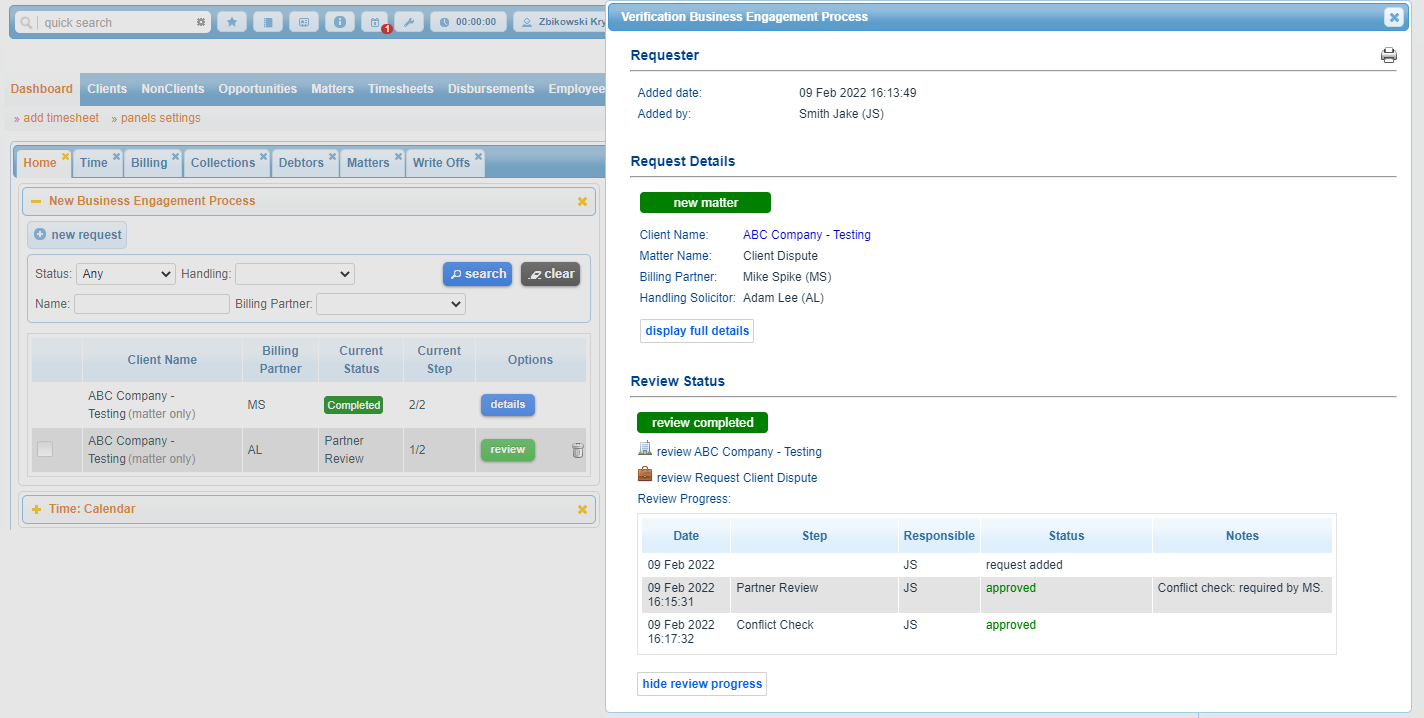1424x718 pixels.
Task: Switch to the Collections tab
Action: pos(222,163)
